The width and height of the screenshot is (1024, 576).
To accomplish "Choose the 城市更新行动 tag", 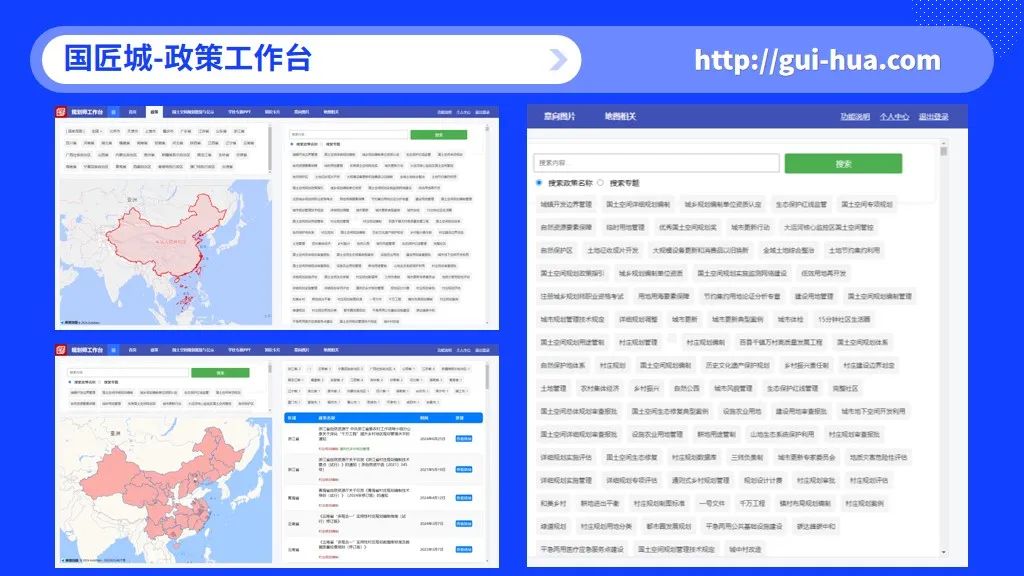I will coord(750,227).
